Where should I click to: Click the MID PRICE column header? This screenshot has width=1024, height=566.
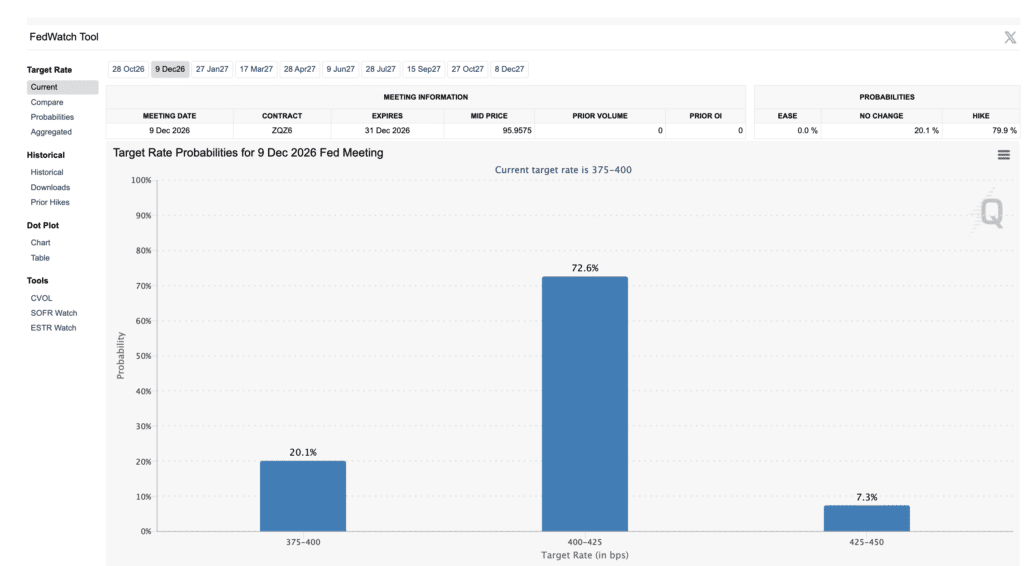(x=489, y=116)
